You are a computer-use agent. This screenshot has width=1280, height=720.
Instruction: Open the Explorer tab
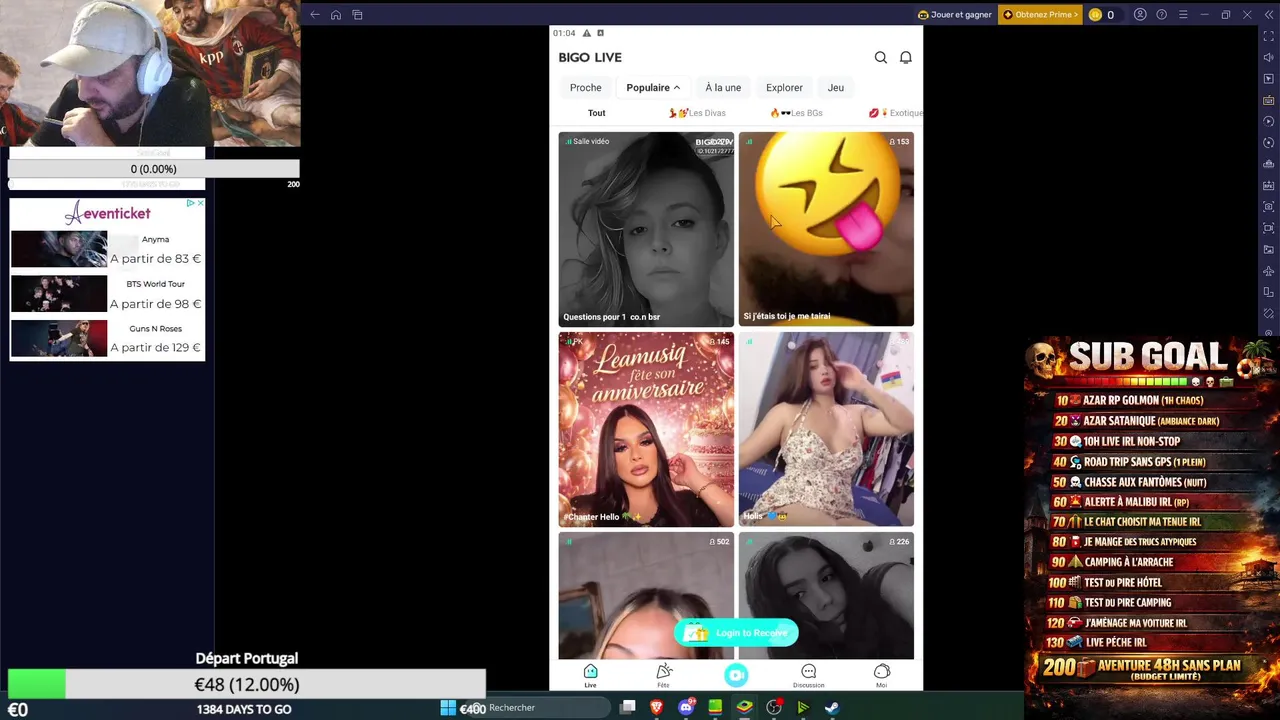784,87
